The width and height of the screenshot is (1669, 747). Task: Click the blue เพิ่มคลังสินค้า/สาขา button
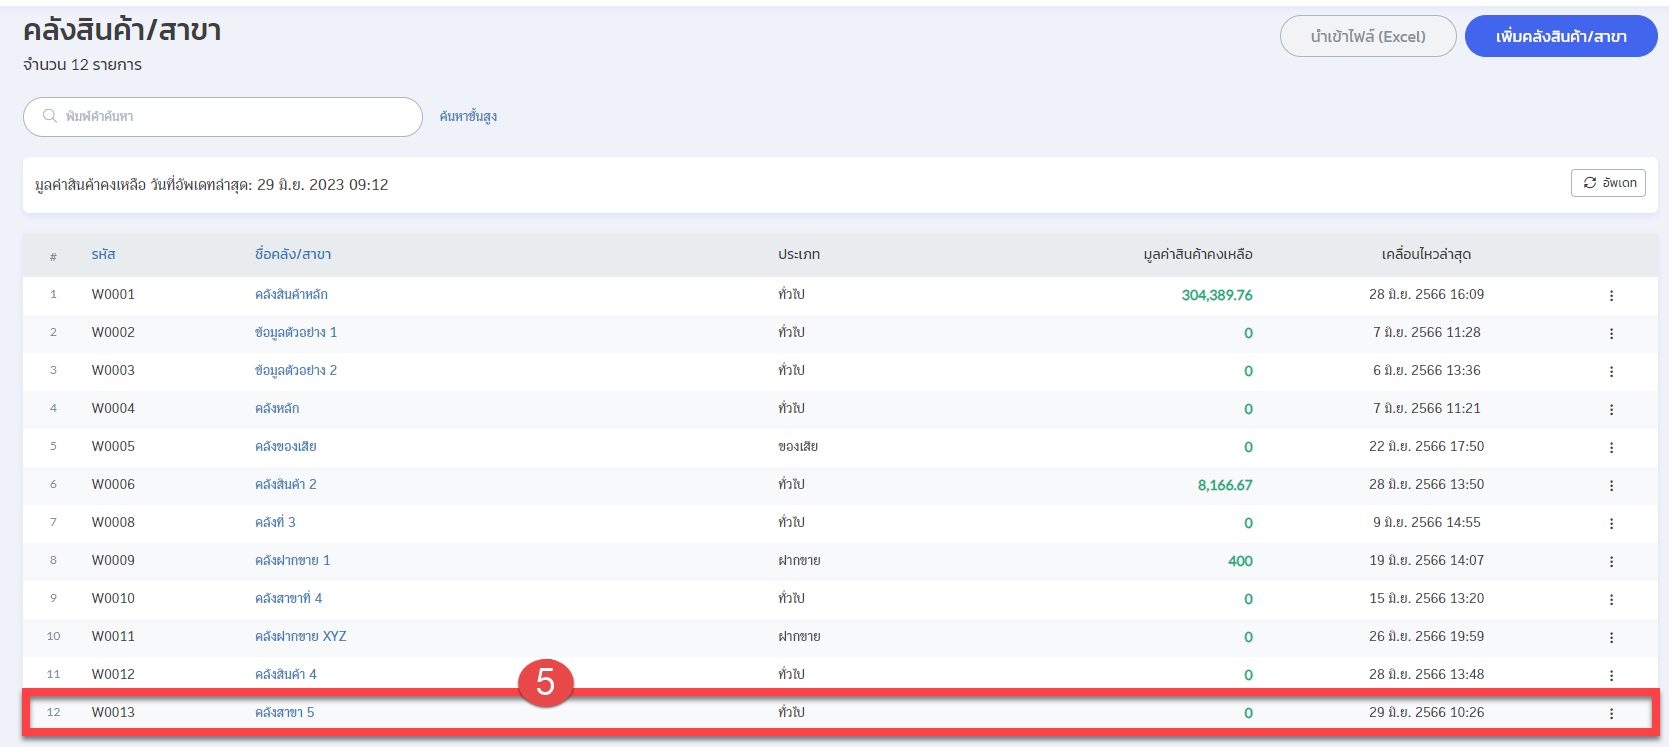pyautogui.click(x=1560, y=36)
